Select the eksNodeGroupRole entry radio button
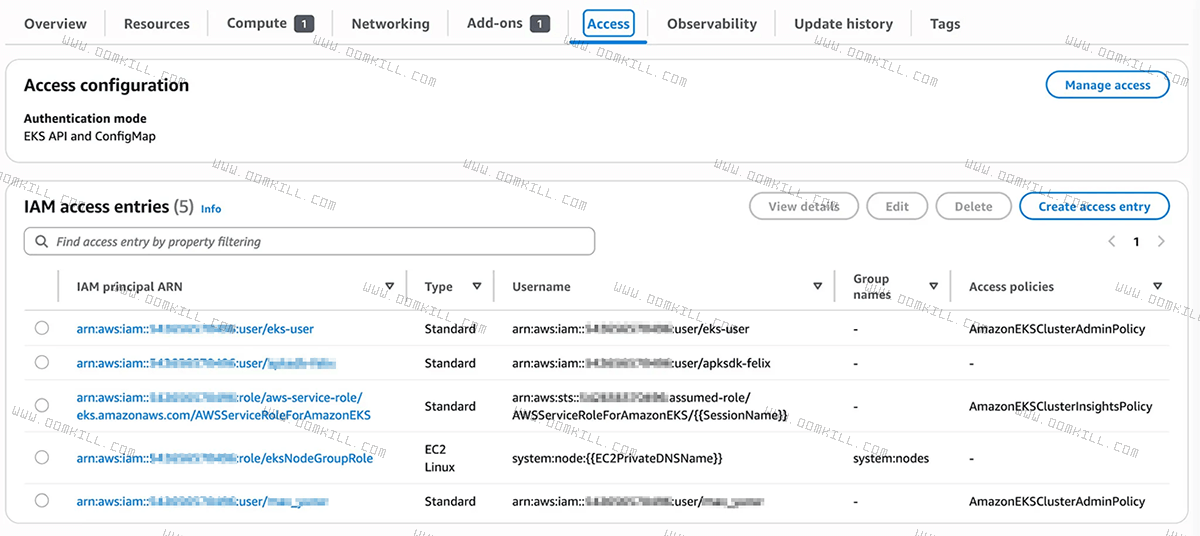Viewport: 1200px width, 536px height. tap(41, 458)
